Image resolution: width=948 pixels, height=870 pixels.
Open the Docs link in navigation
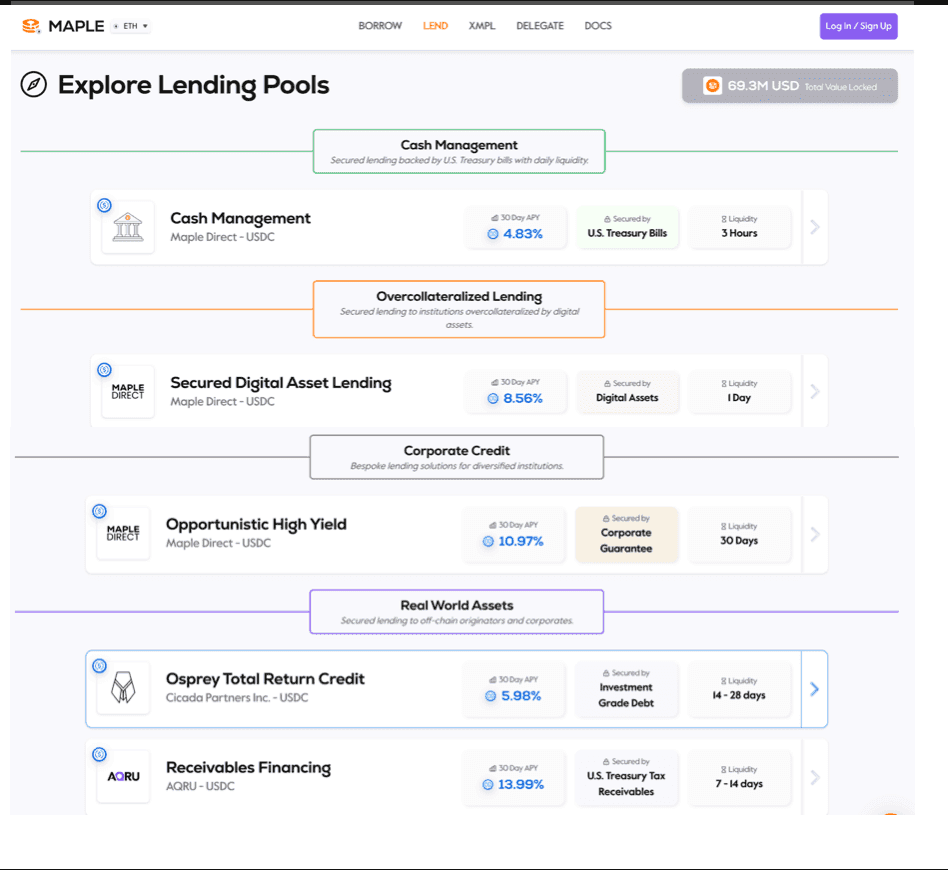pyautogui.click(x=598, y=26)
